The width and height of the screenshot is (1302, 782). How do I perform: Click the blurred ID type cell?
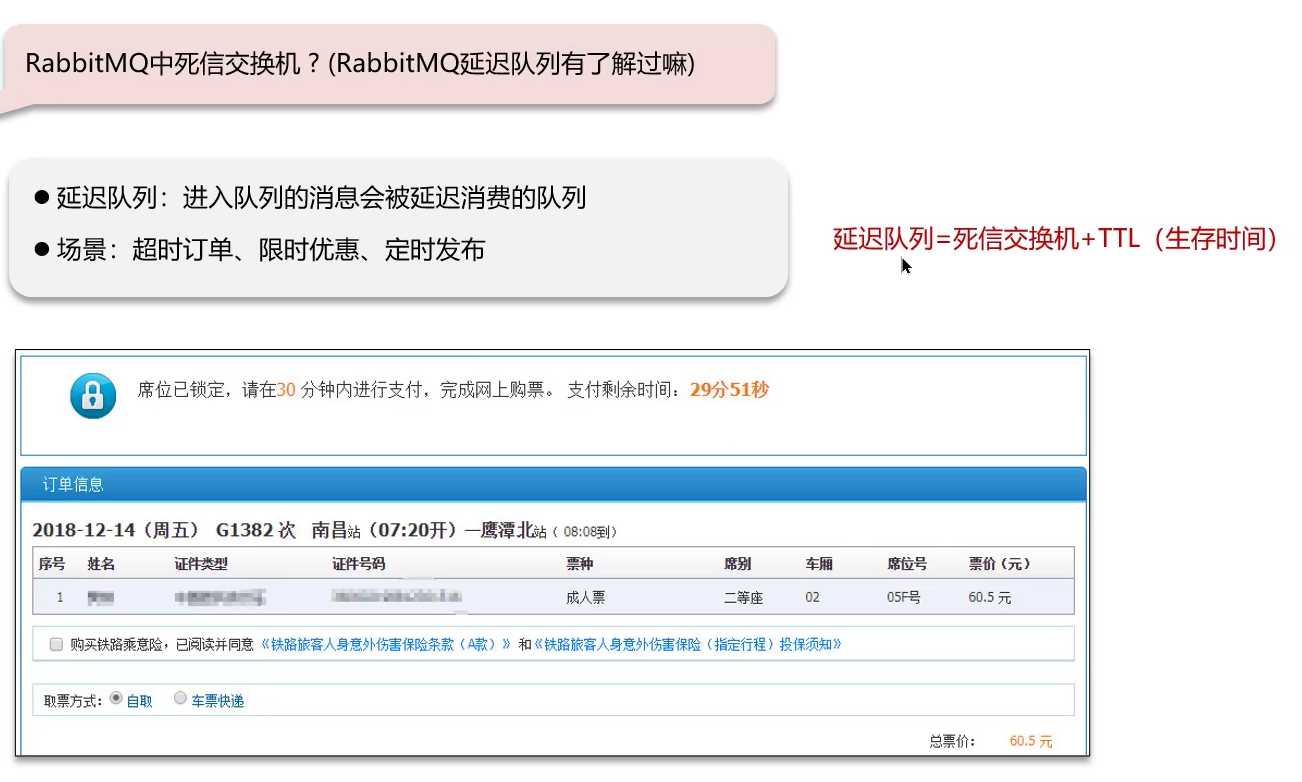click(x=220, y=598)
